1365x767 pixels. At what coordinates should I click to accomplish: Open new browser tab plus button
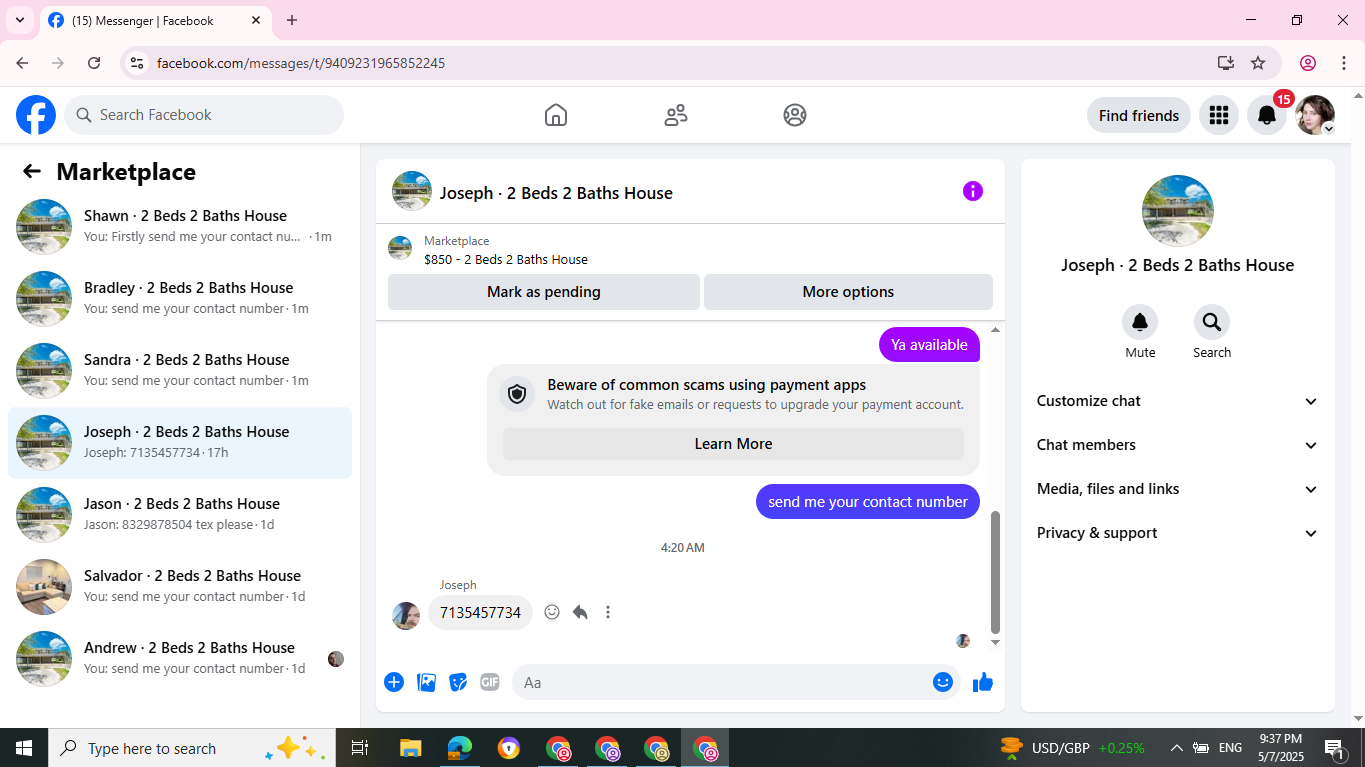click(x=292, y=20)
